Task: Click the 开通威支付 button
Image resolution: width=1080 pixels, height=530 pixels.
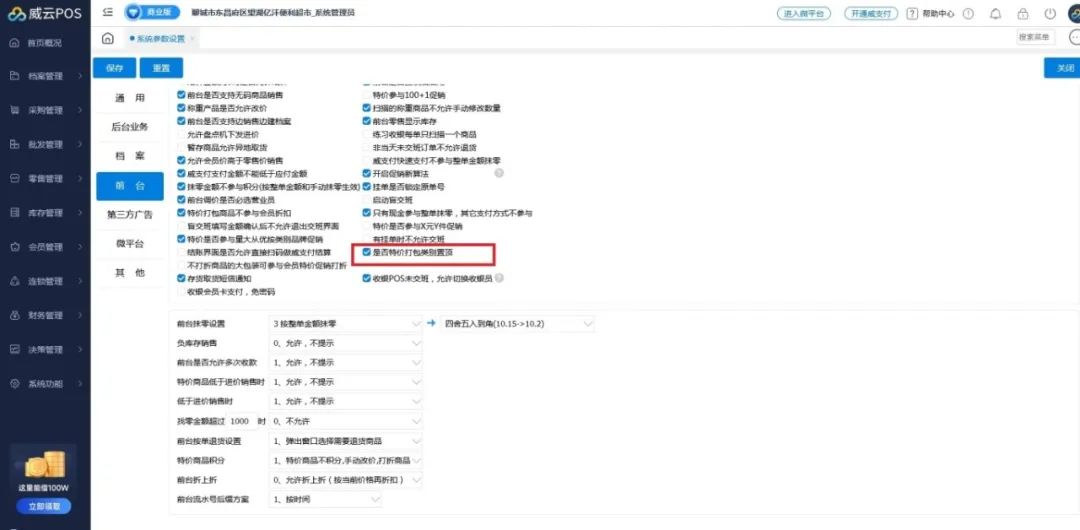Action: (x=871, y=13)
